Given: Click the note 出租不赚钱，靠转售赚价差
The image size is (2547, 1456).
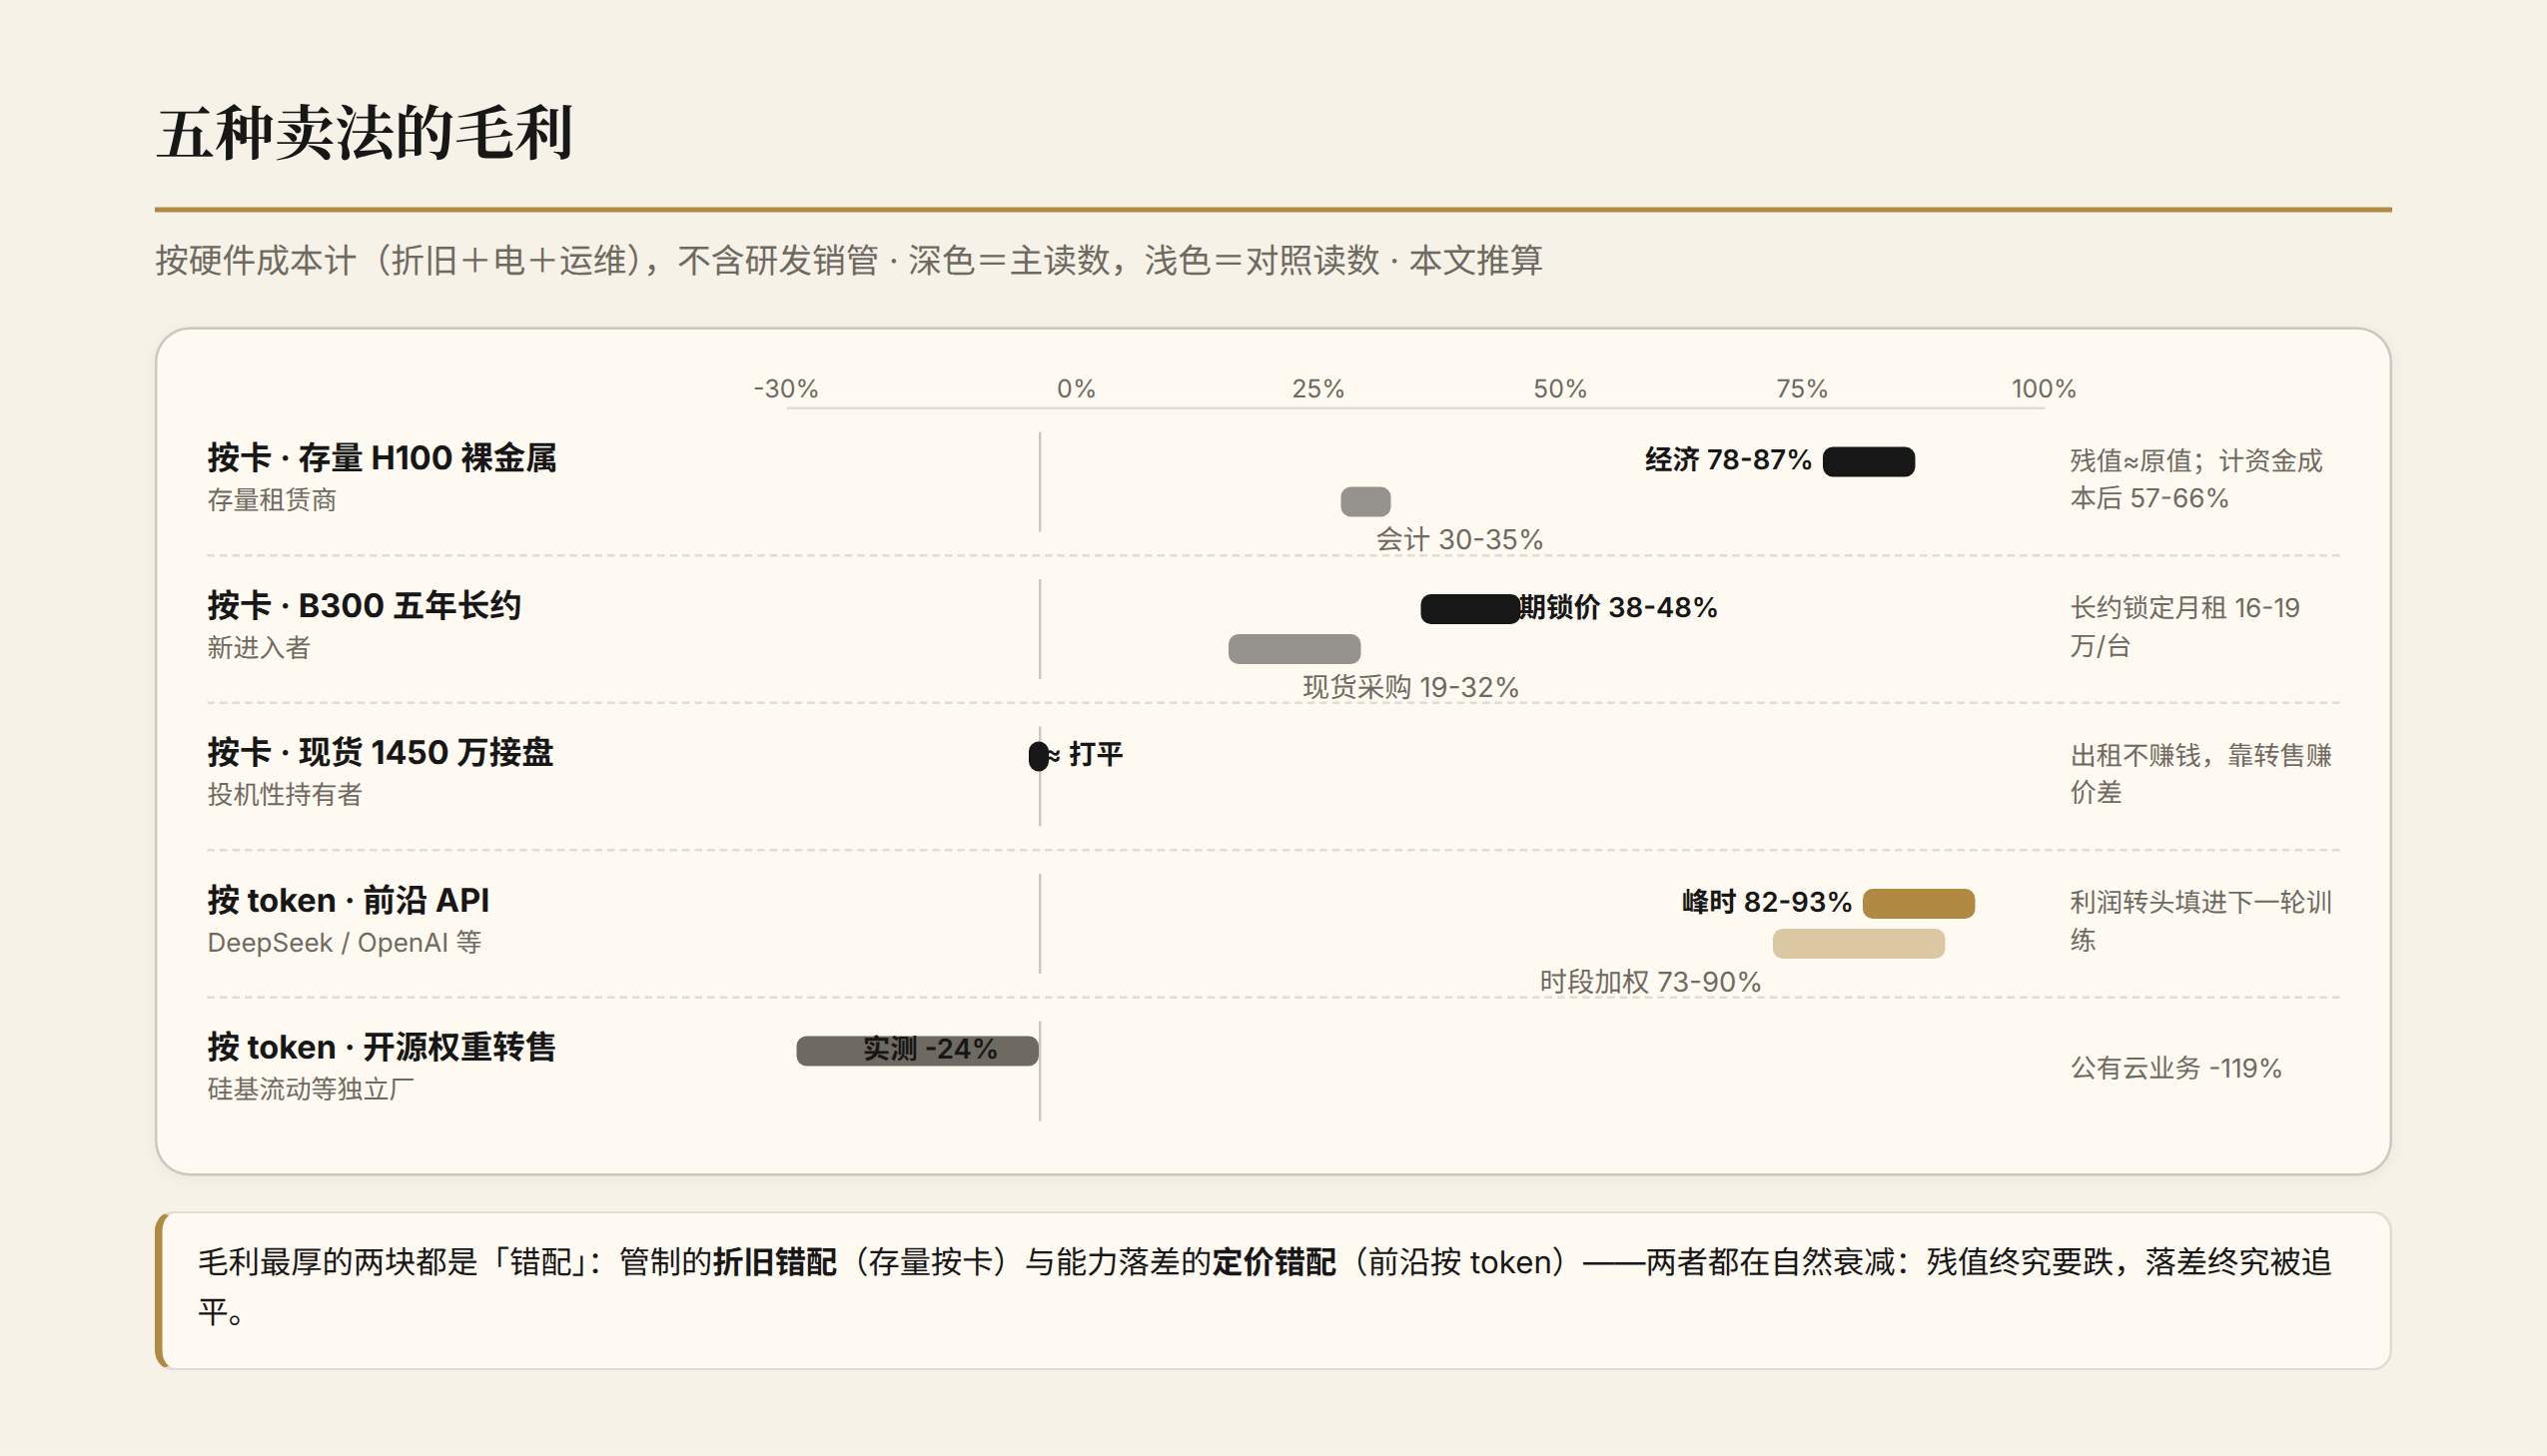Looking at the screenshot, I should (2200, 773).
